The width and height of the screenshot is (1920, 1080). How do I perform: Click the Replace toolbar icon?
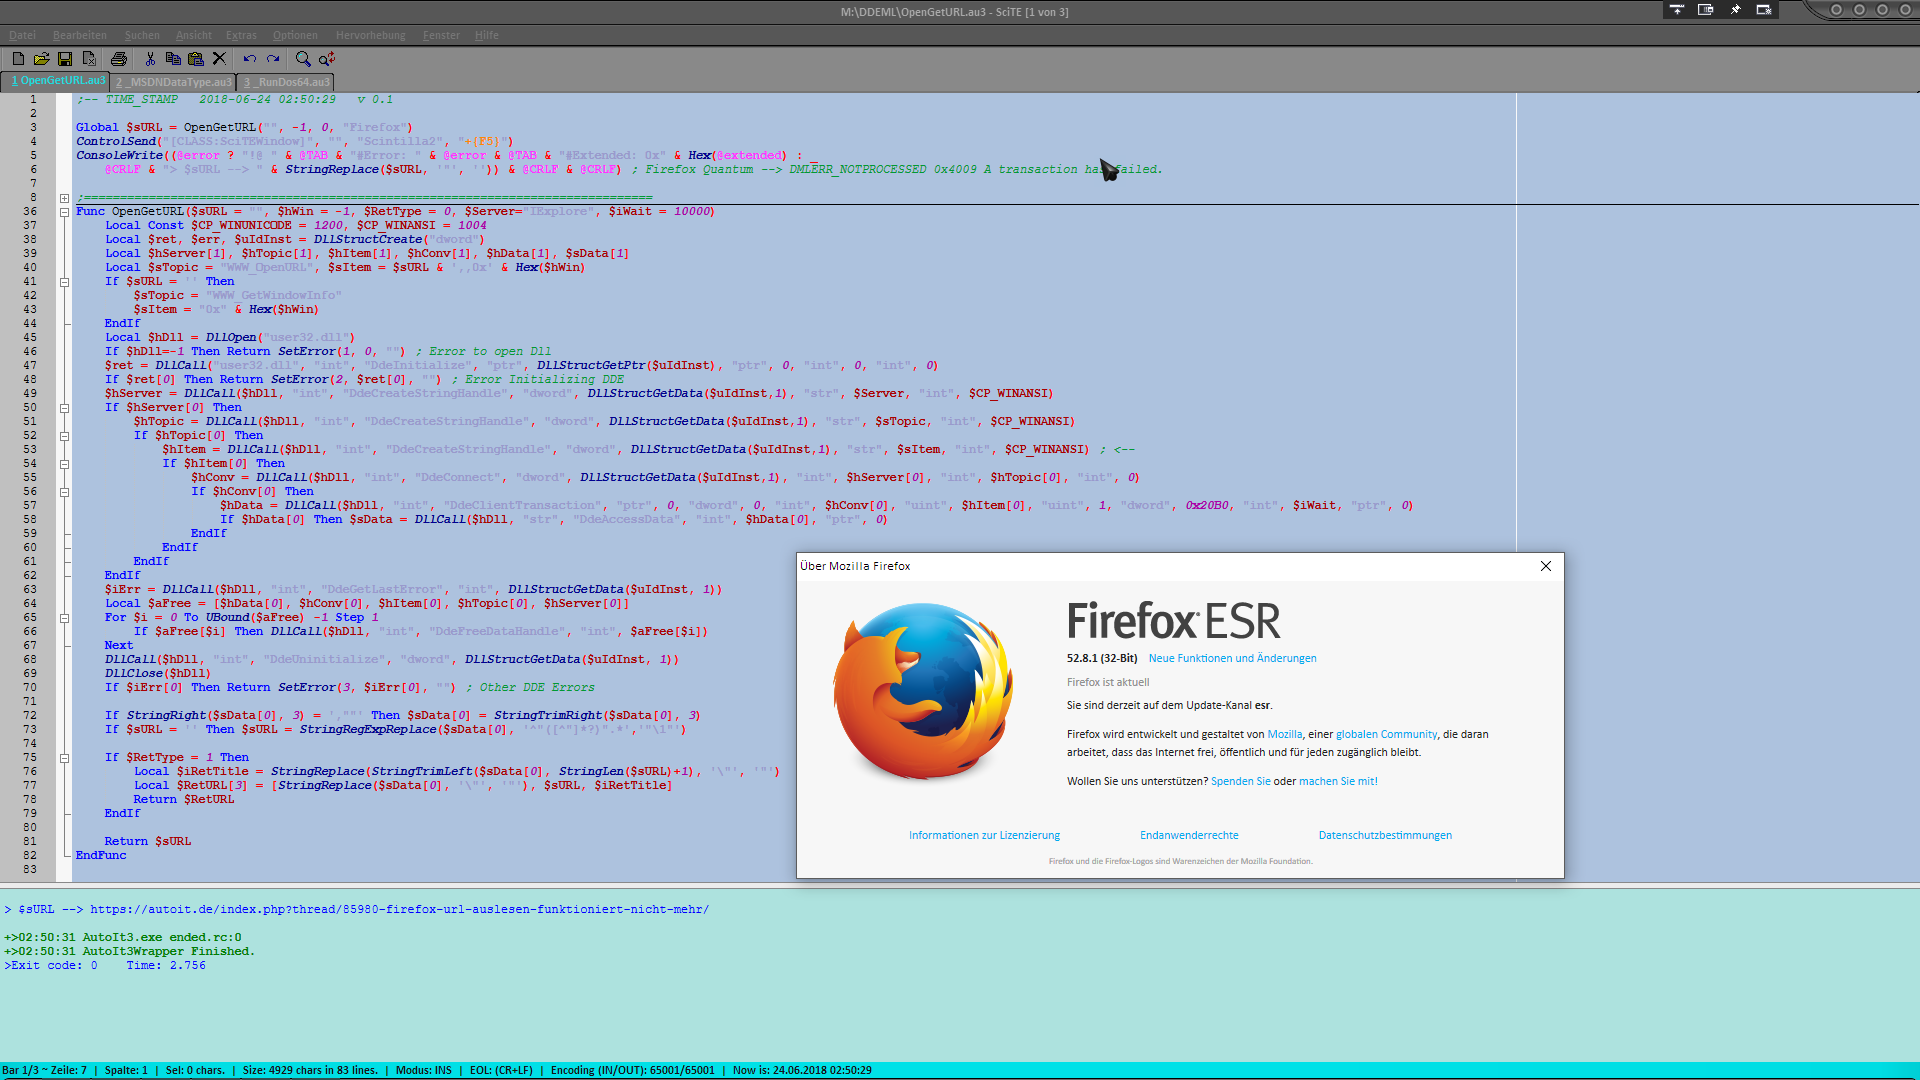(x=327, y=59)
